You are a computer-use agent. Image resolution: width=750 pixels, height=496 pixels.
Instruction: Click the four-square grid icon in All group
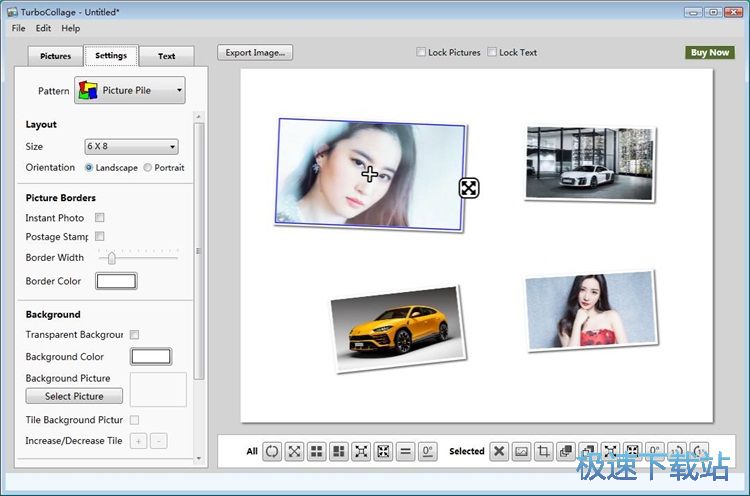(x=316, y=452)
